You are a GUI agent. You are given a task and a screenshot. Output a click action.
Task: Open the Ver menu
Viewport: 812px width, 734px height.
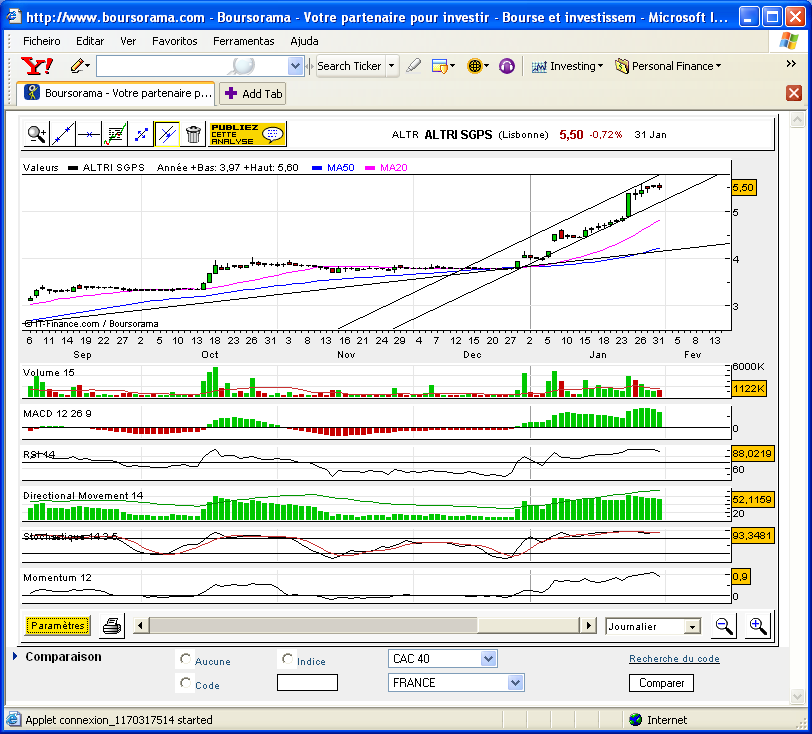click(x=128, y=41)
